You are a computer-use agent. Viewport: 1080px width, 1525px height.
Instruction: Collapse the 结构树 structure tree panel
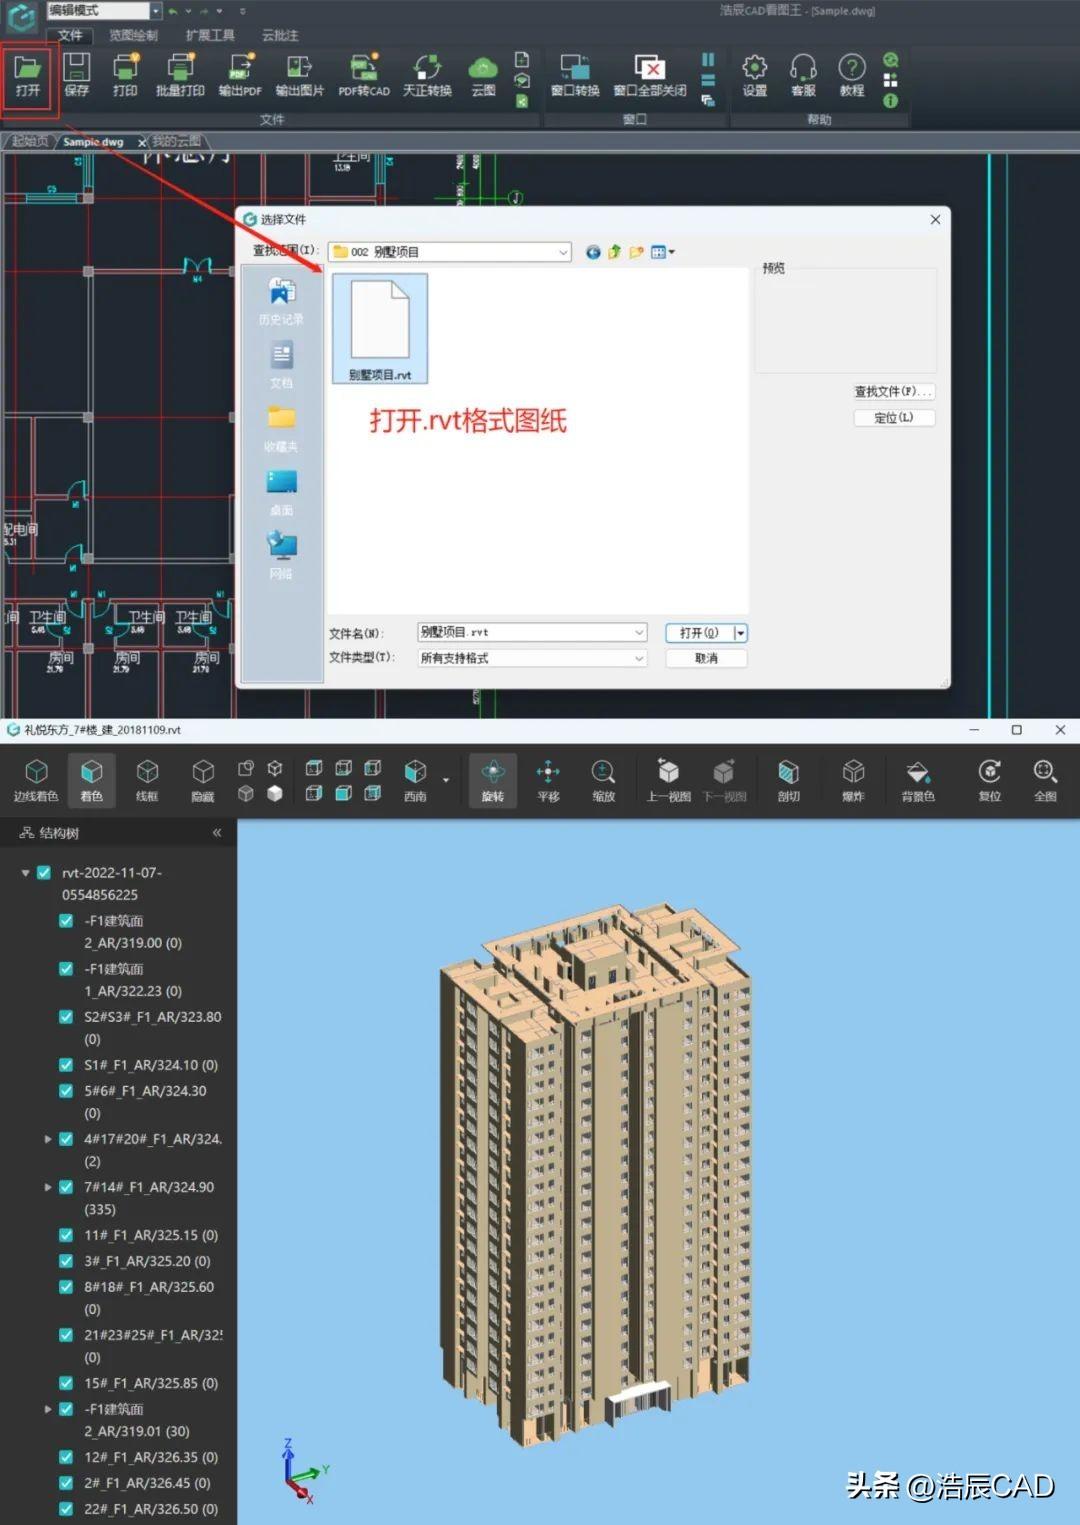(217, 832)
